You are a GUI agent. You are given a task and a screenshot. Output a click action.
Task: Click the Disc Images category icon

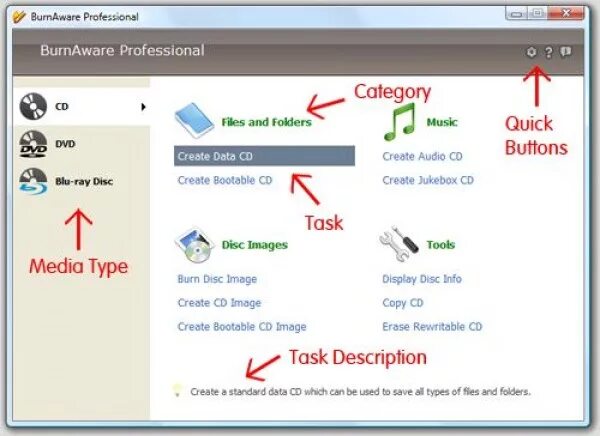click(194, 245)
